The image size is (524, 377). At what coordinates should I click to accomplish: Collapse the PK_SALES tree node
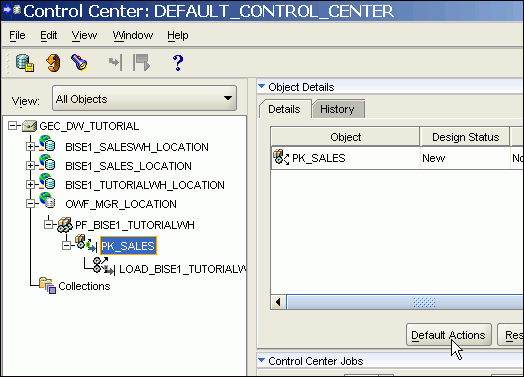[67, 246]
